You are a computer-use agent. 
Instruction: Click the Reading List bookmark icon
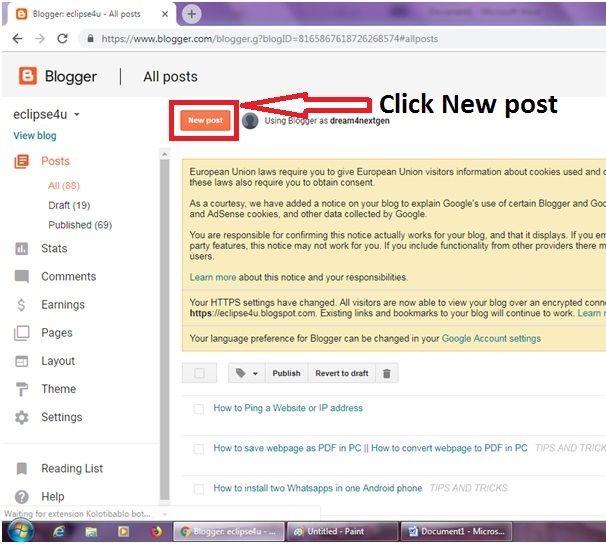pyautogui.click(x=22, y=469)
